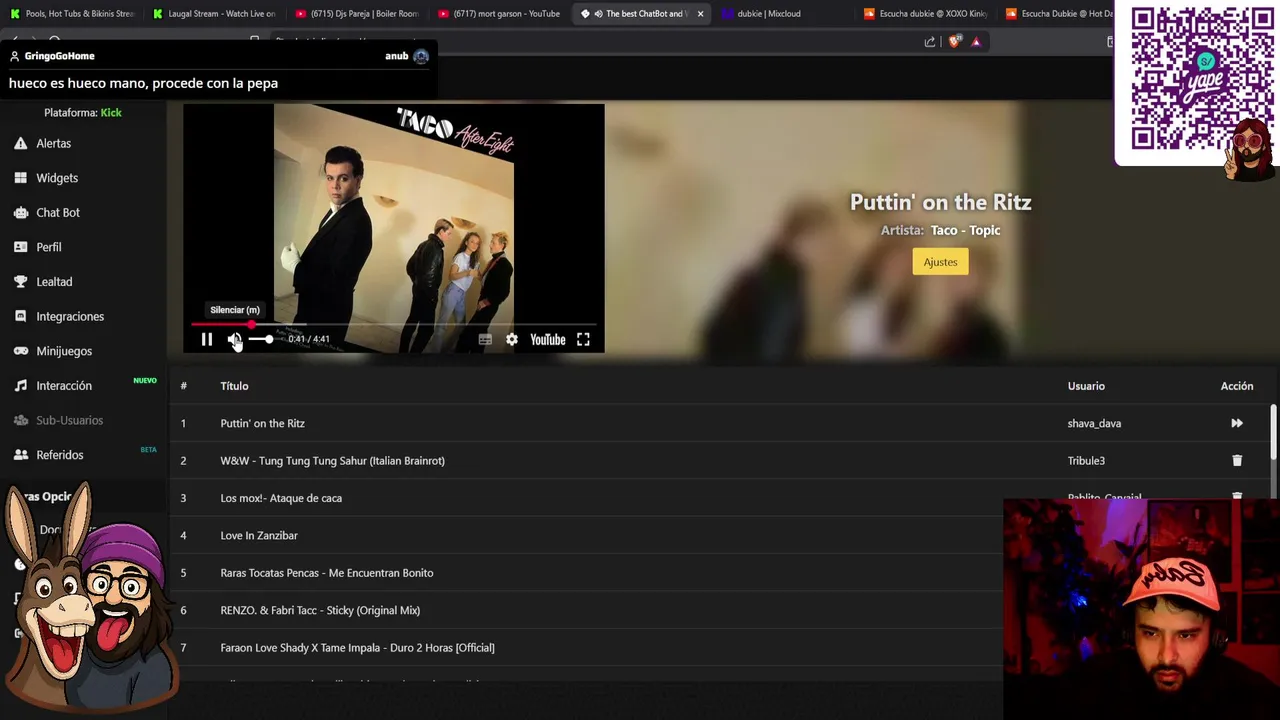Mute the video with the speaker icon
The height and width of the screenshot is (720, 1280).
(234, 340)
